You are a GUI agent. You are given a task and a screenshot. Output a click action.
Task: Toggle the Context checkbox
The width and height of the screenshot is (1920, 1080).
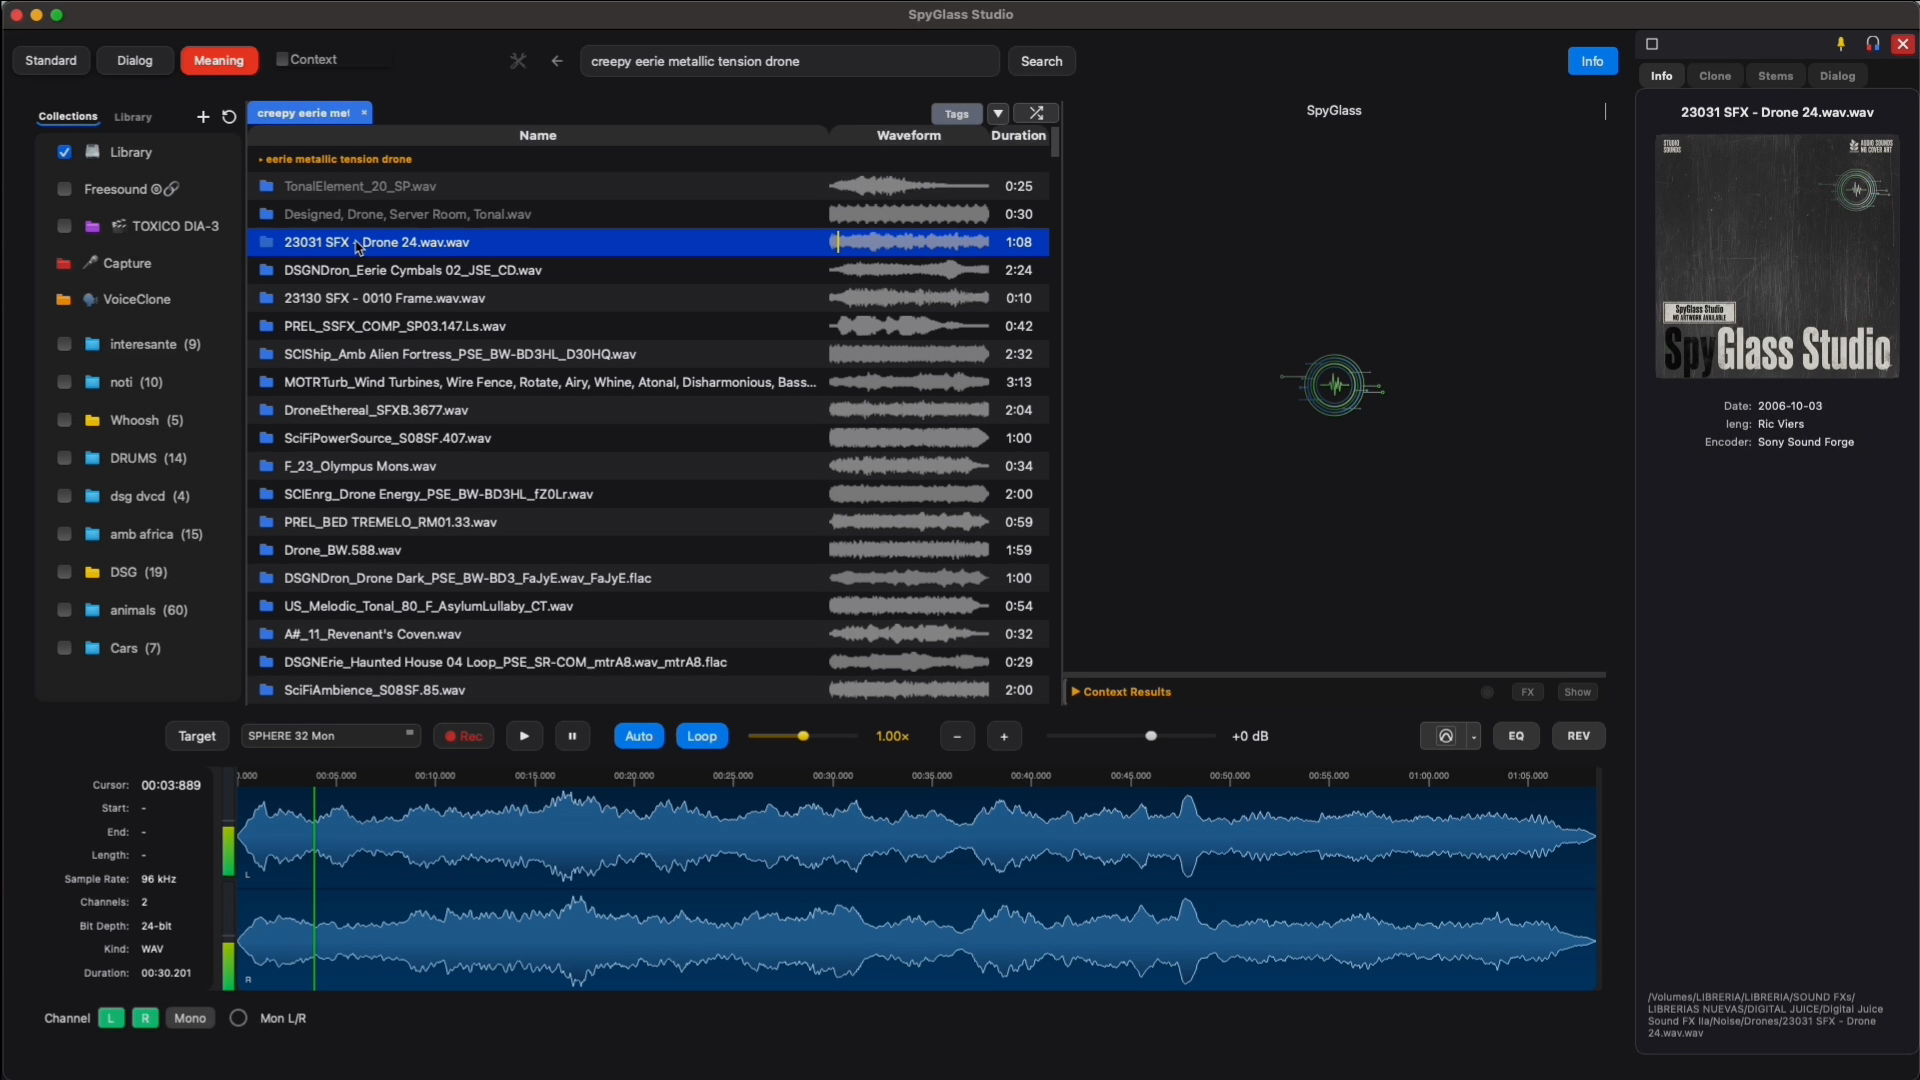click(x=282, y=60)
